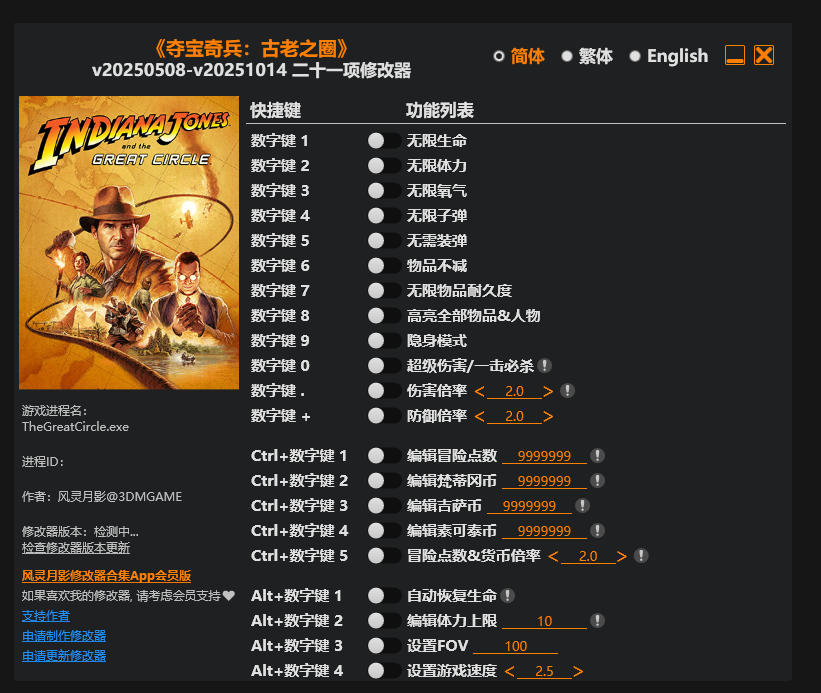Toggle 超级伤害/一击必杀 switch

(x=384, y=365)
